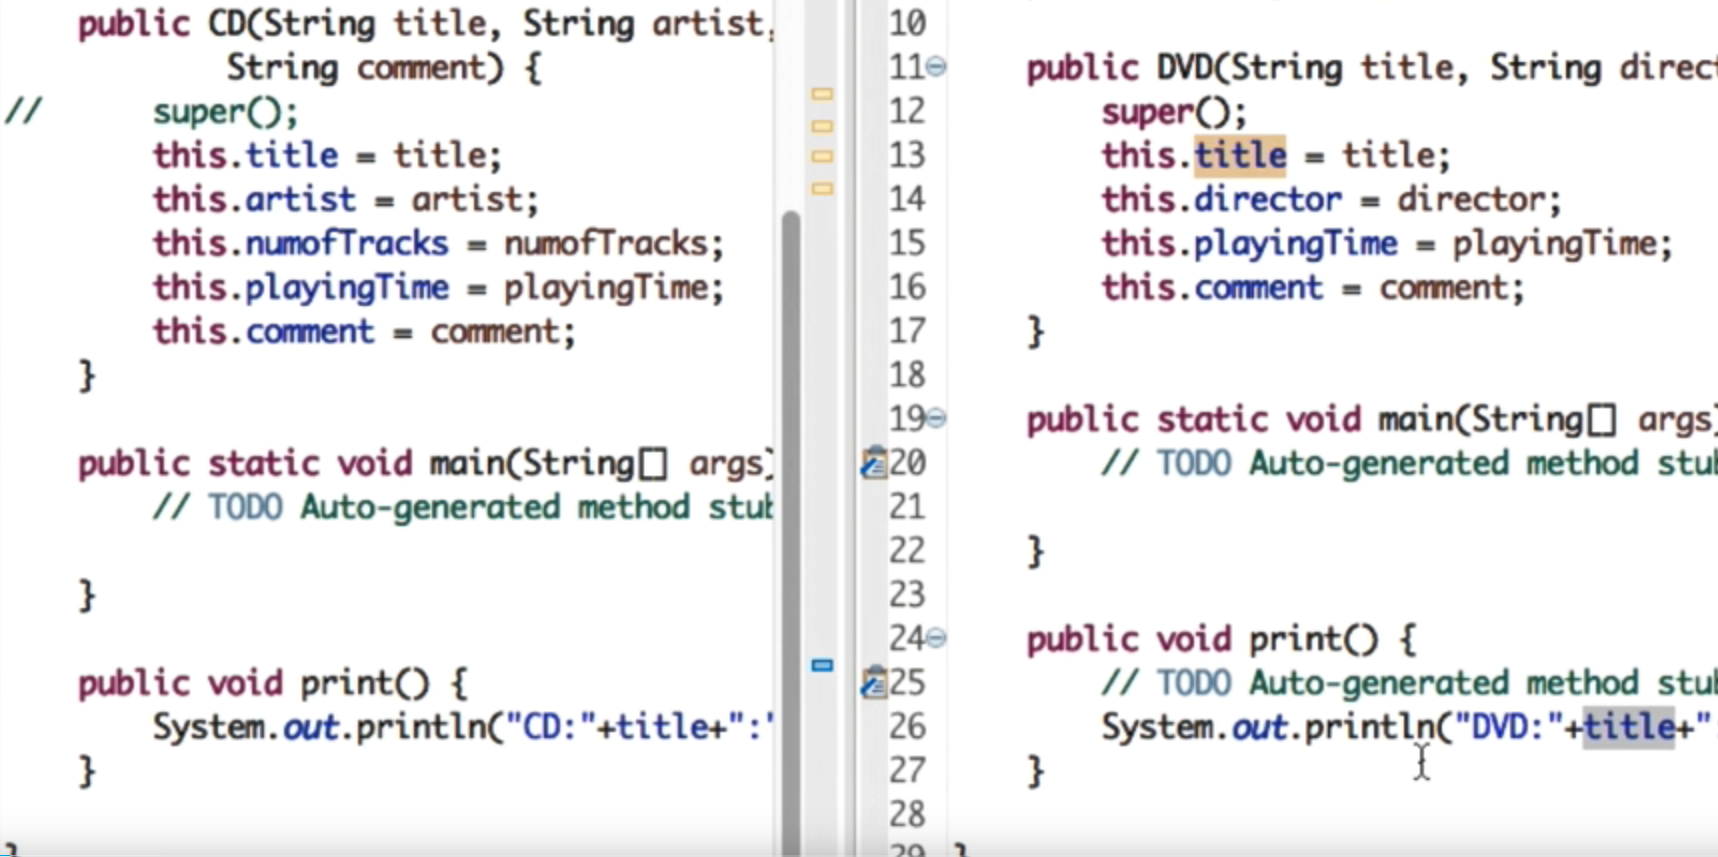
Task: Click the selected 'title' in DVD println statement
Action: coord(1628,727)
